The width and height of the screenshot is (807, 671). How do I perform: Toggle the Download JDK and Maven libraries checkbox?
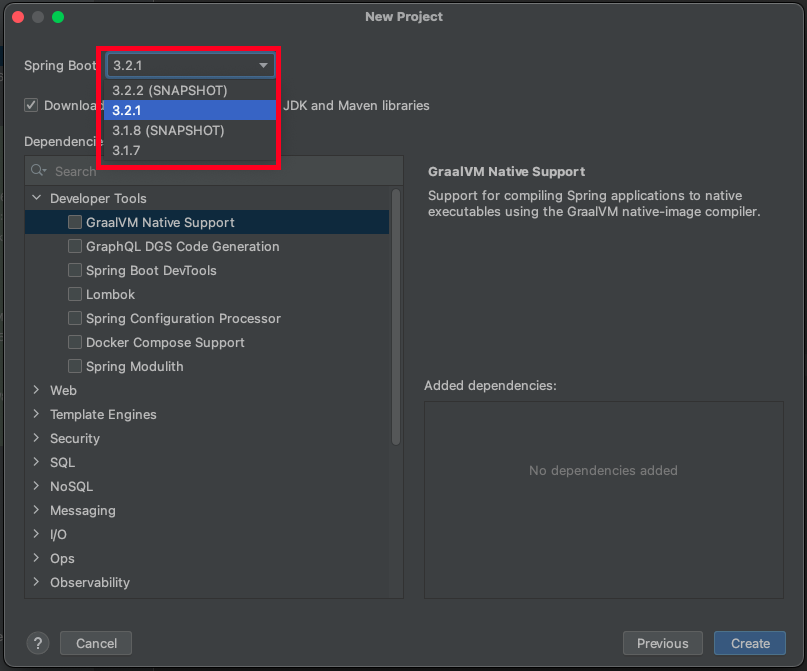click(33, 105)
